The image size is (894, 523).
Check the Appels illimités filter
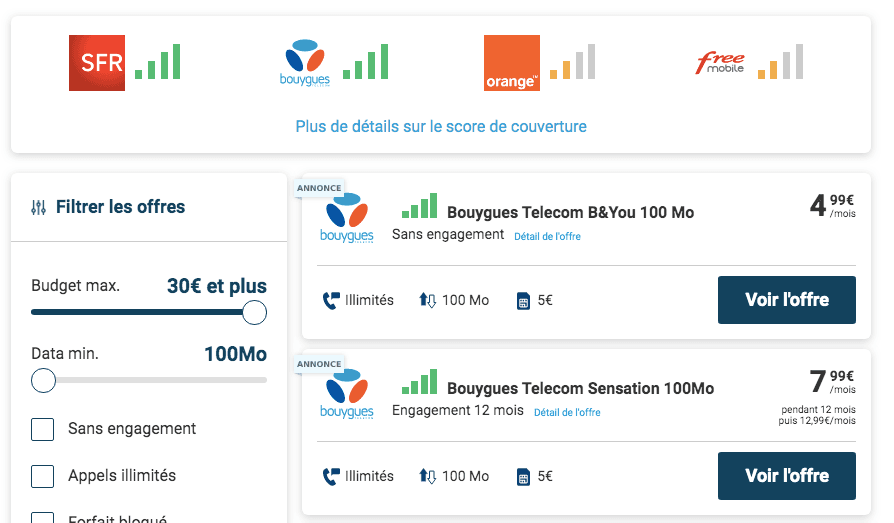coord(43,476)
